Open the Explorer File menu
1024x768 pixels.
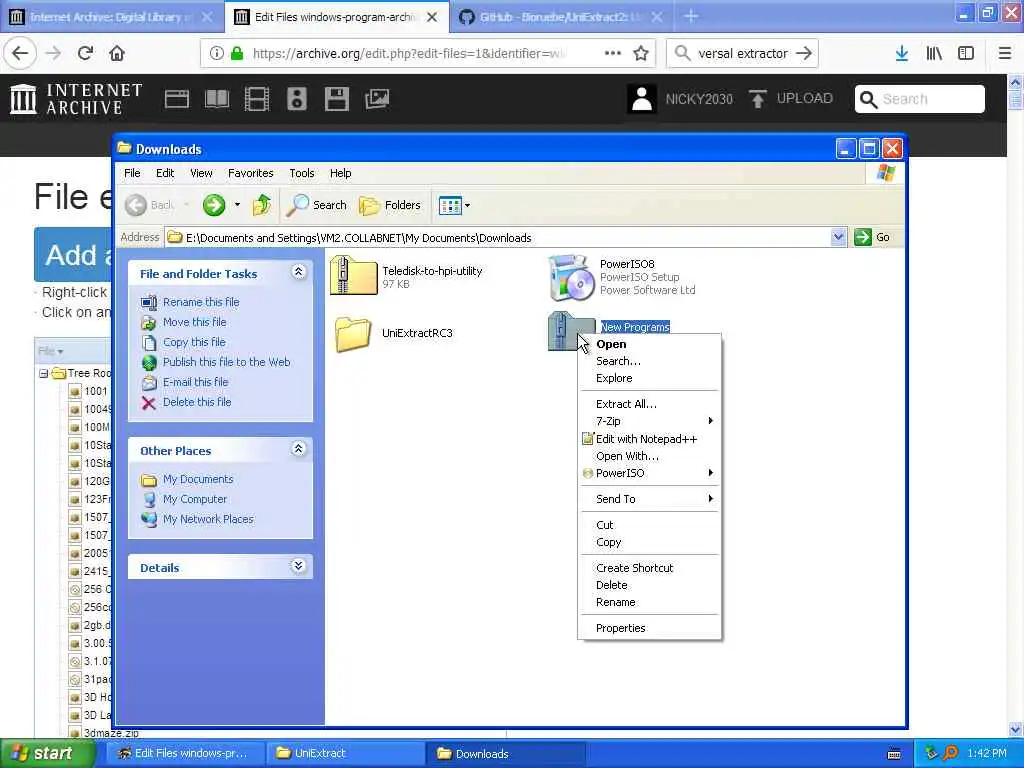133,173
